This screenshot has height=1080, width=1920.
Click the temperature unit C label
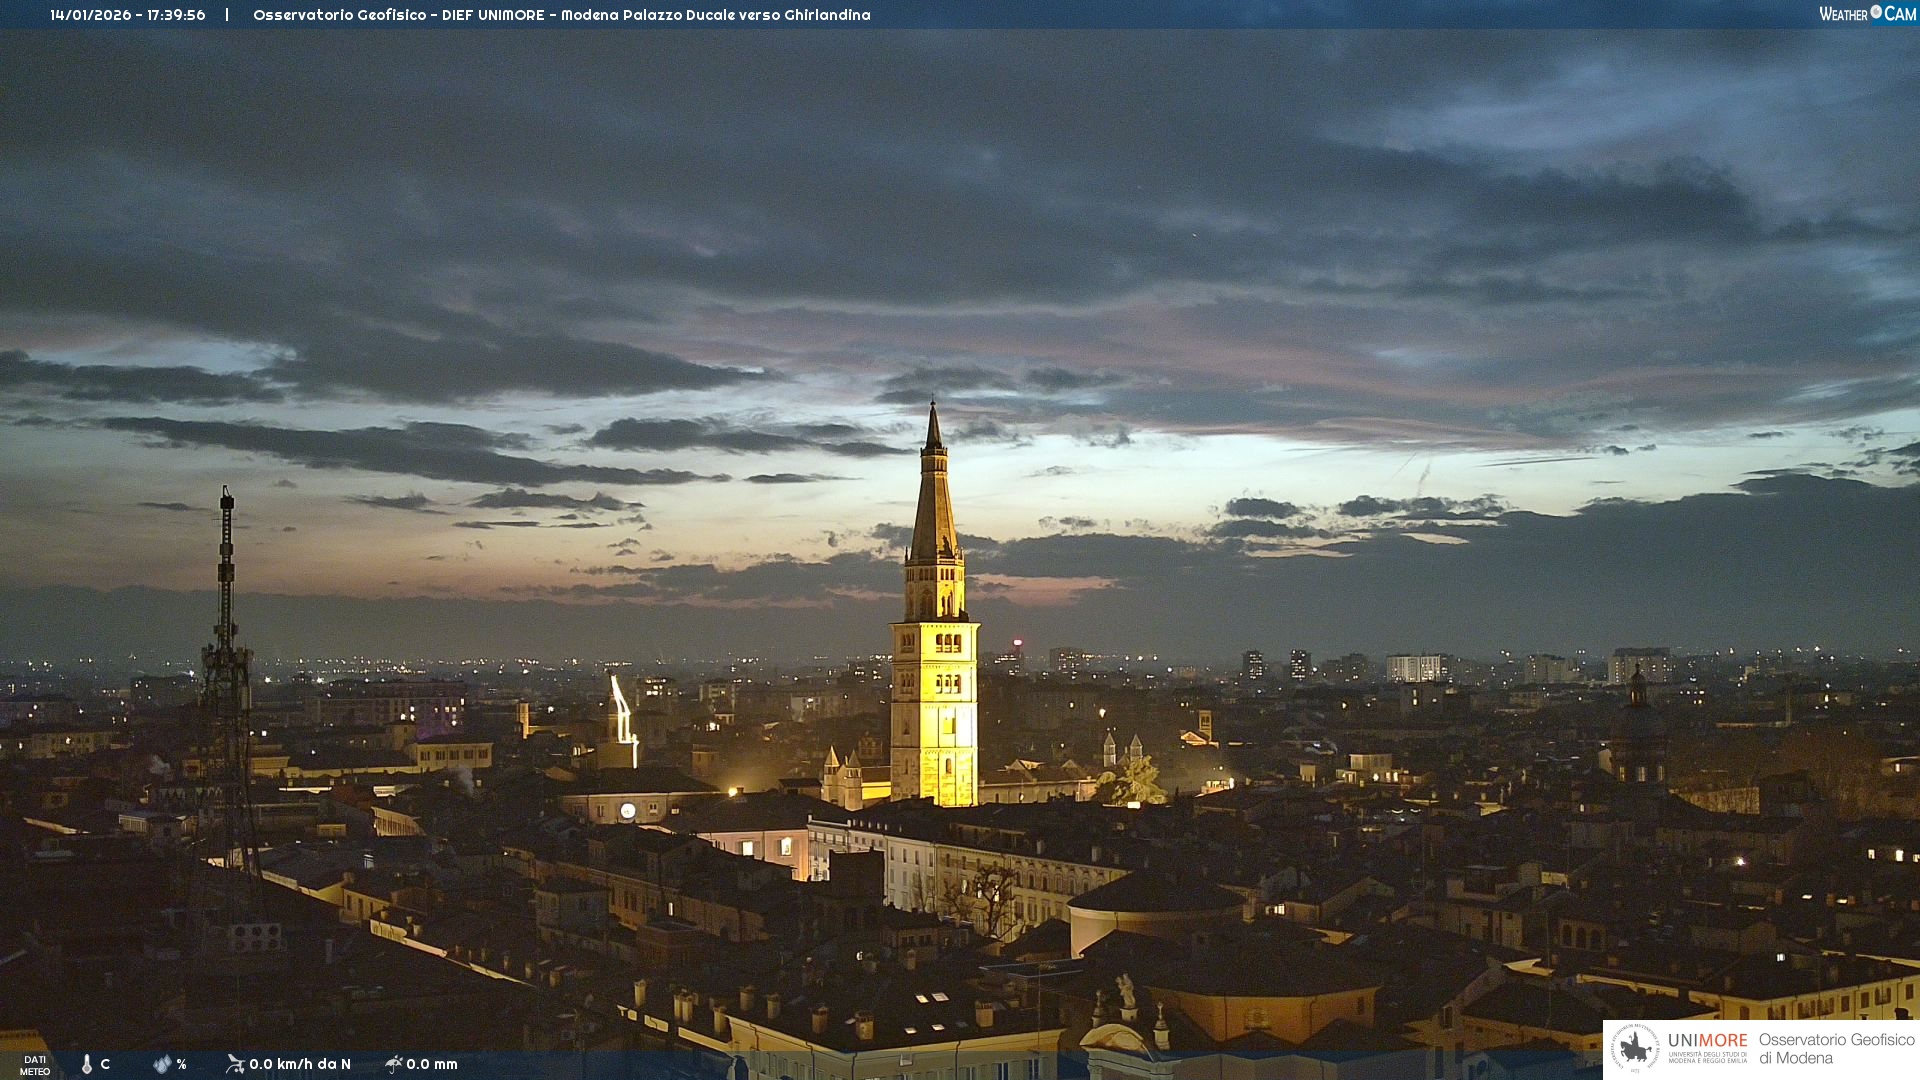pos(105,1064)
